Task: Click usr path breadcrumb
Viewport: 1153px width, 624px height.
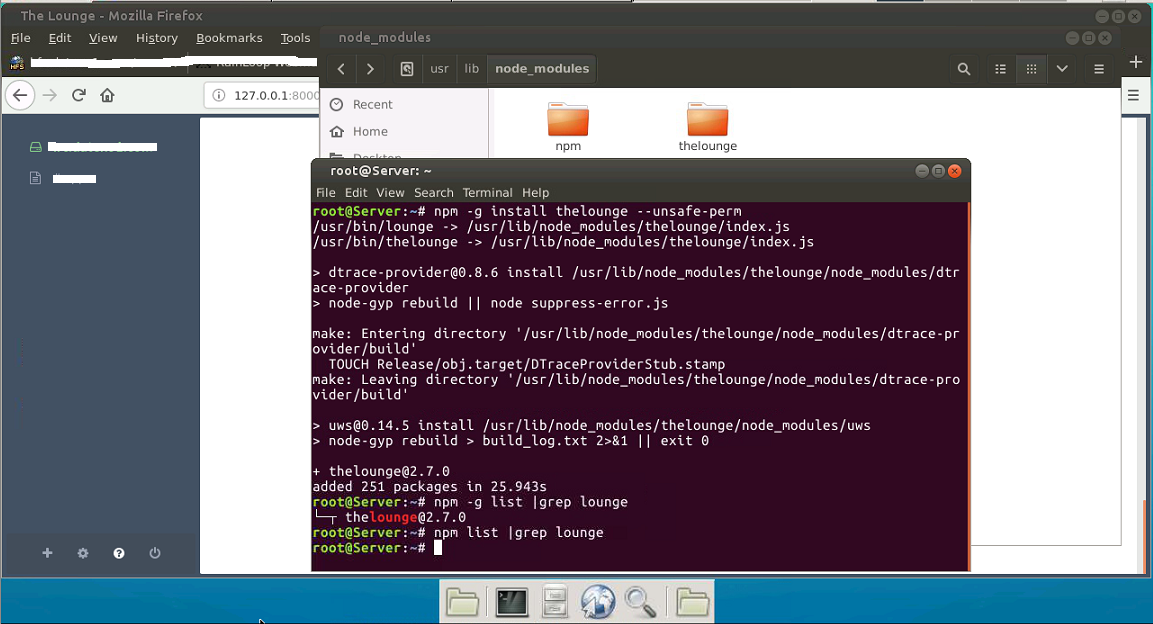Action: [439, 69]
